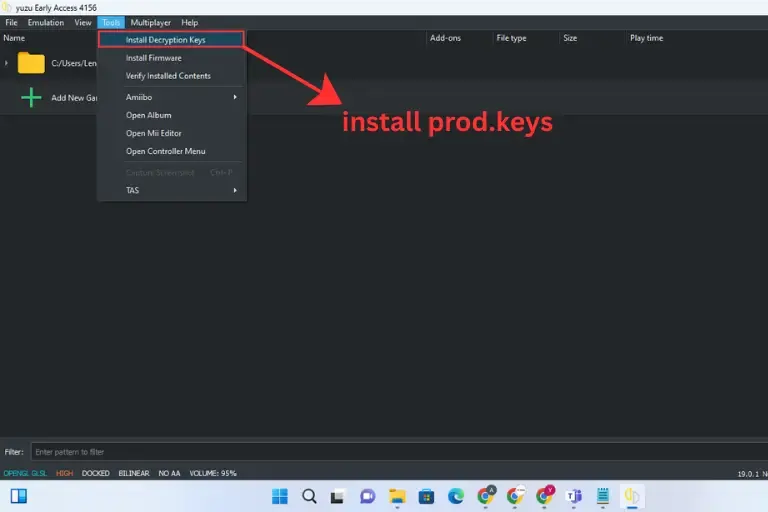Open Windows taskbar search

[x=309, y=496]
